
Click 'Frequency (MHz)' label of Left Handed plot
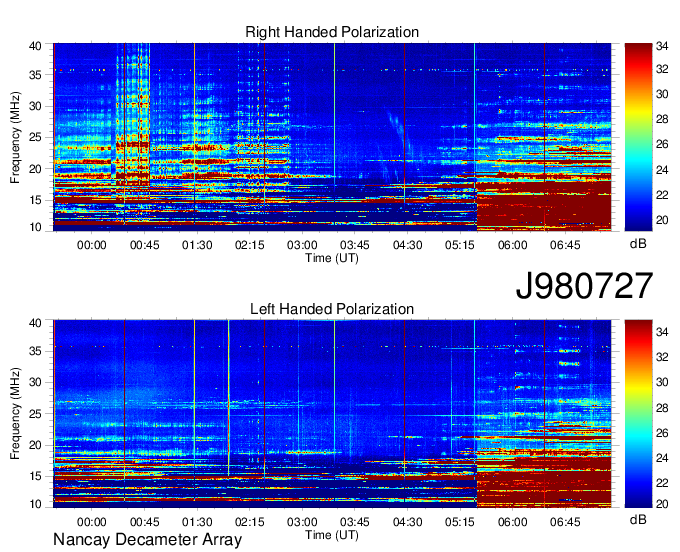click(x=15, y=414)
